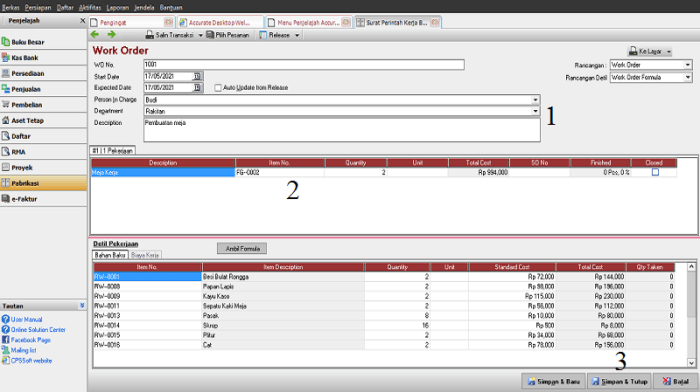Viewport: 700px width, 392px height.
Task: Expand Ke Layar dropdown arrow
Action: pyautogui.click(x=669, y=52)
